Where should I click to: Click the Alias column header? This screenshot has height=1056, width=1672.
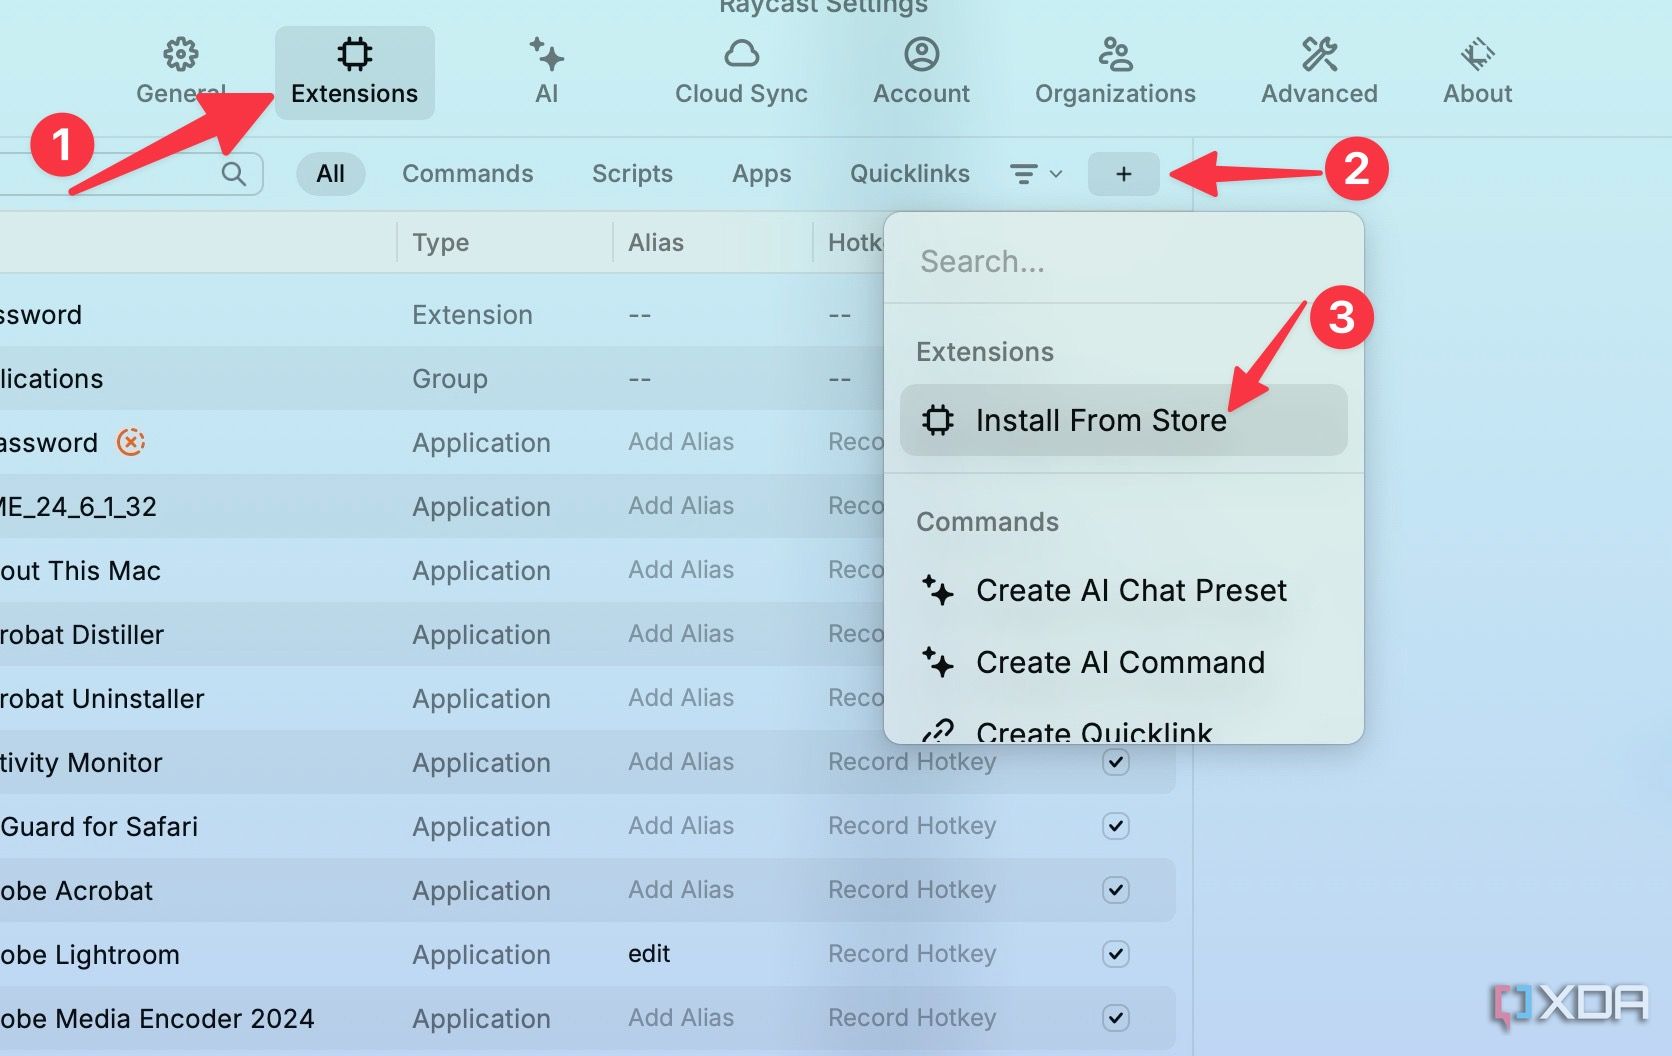point(656,243)
